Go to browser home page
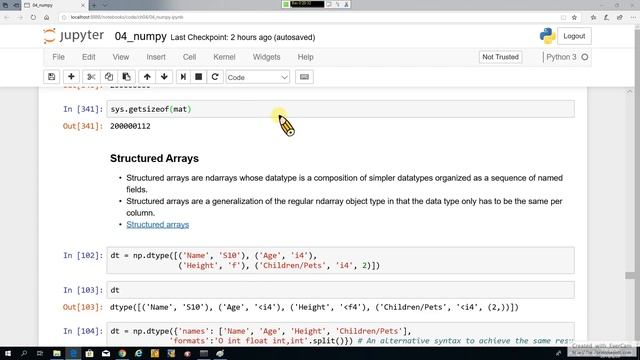This screenshot has width=640, height=360. click(47, 17)
